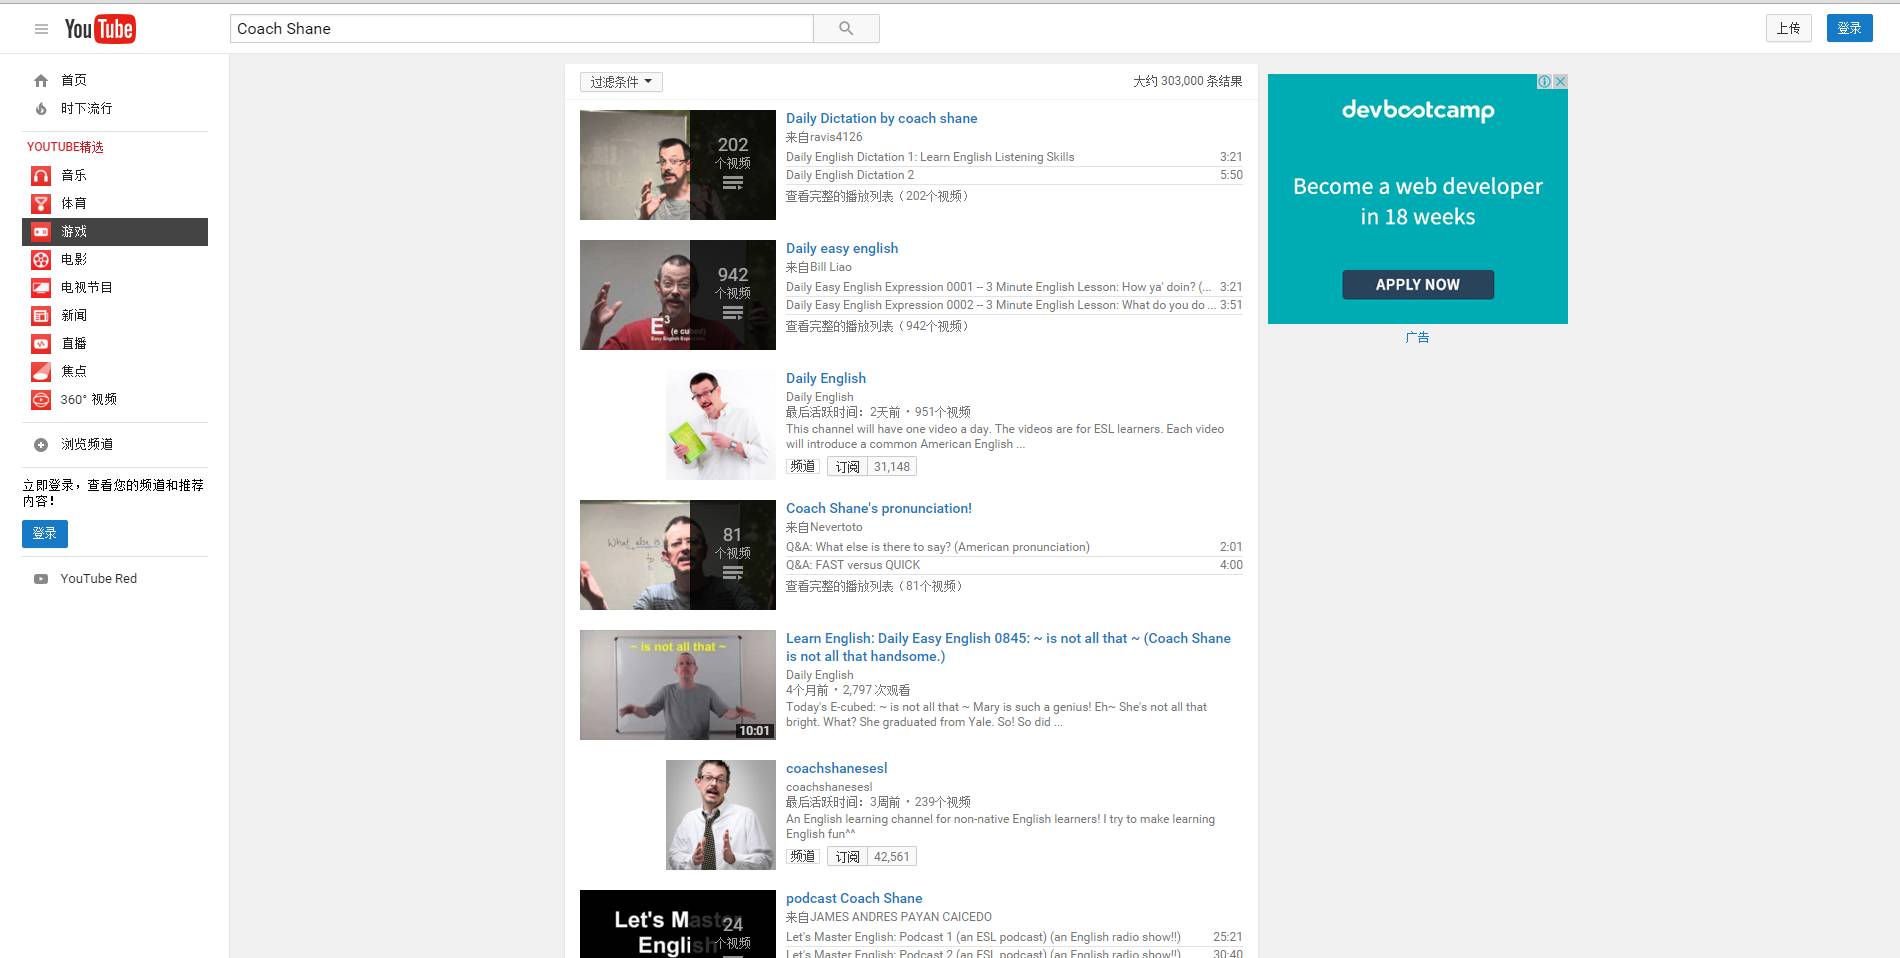This screenshot has width=1900, height=958.
Task: Subscribe (订阅) to the coachshanesesl channel
Action: 847,857
